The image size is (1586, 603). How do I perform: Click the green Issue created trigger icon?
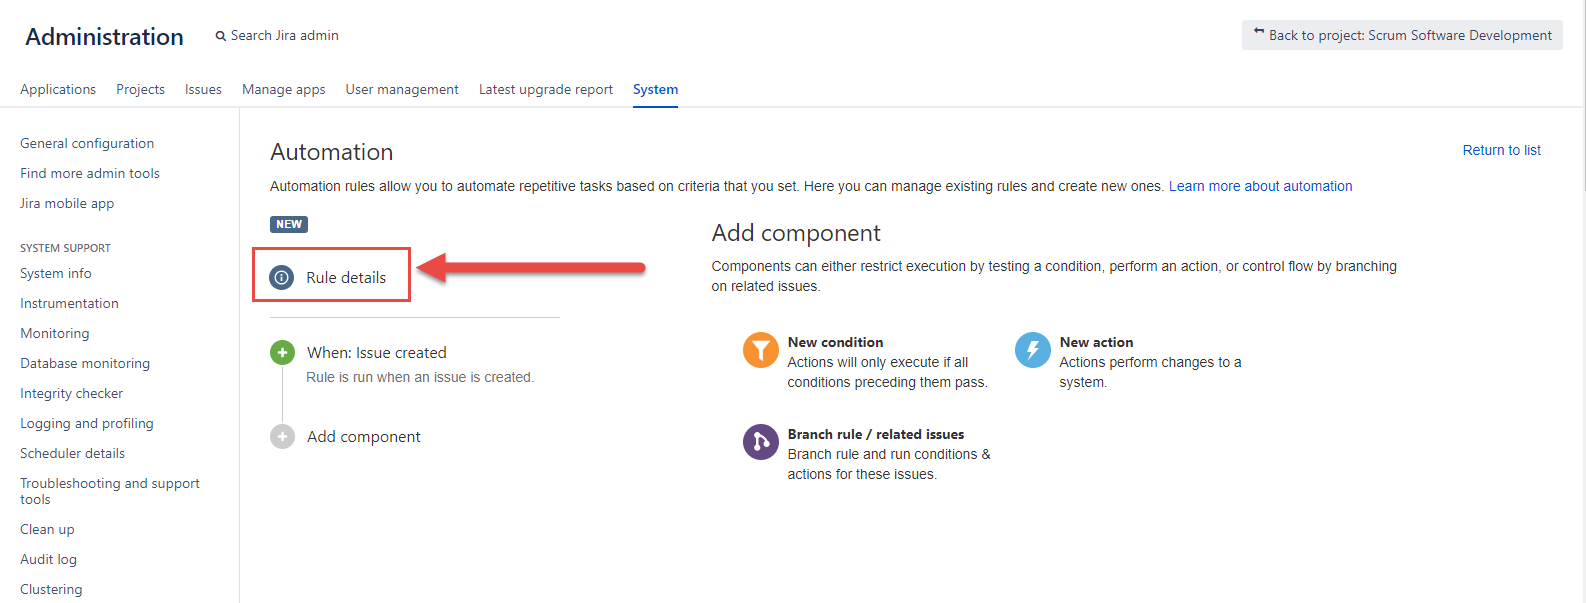coord(283,352)
